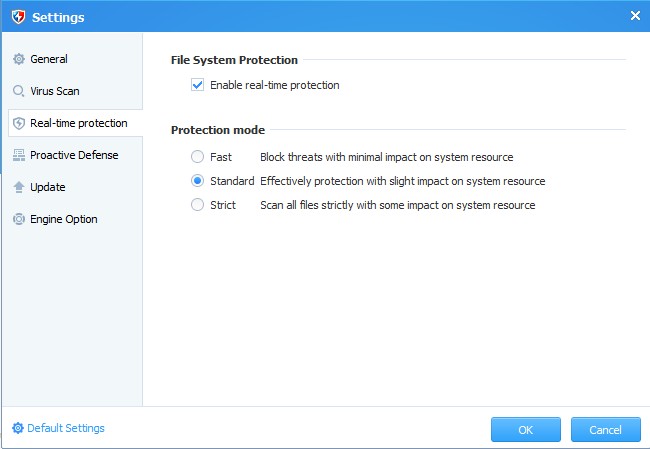Open the Update settings tab
The height and width of the screenshot is (449, 650).
click(48, 187)
